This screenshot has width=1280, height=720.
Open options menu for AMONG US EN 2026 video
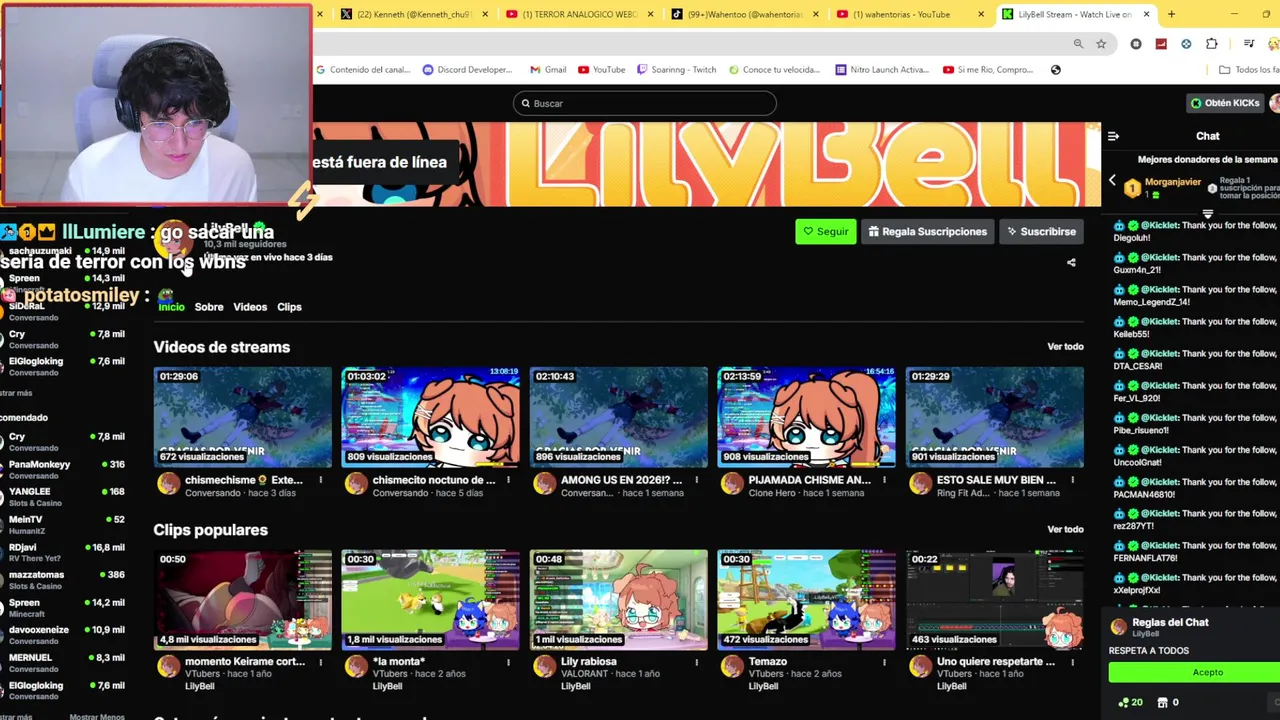(696, 480)
